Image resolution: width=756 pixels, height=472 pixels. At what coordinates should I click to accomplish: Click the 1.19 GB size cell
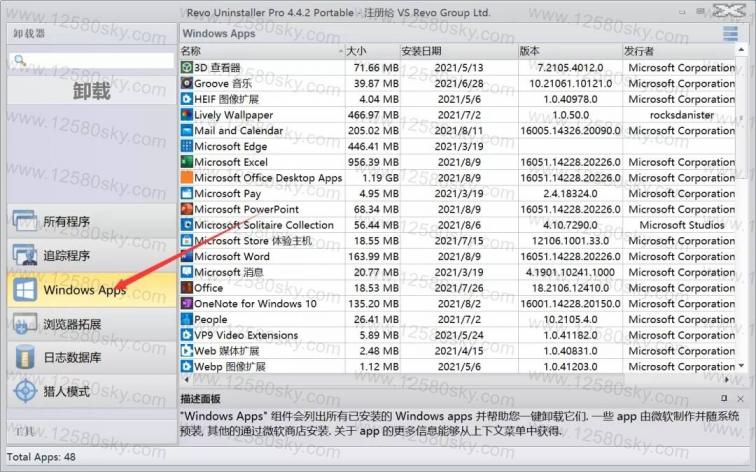pos(380,178)
